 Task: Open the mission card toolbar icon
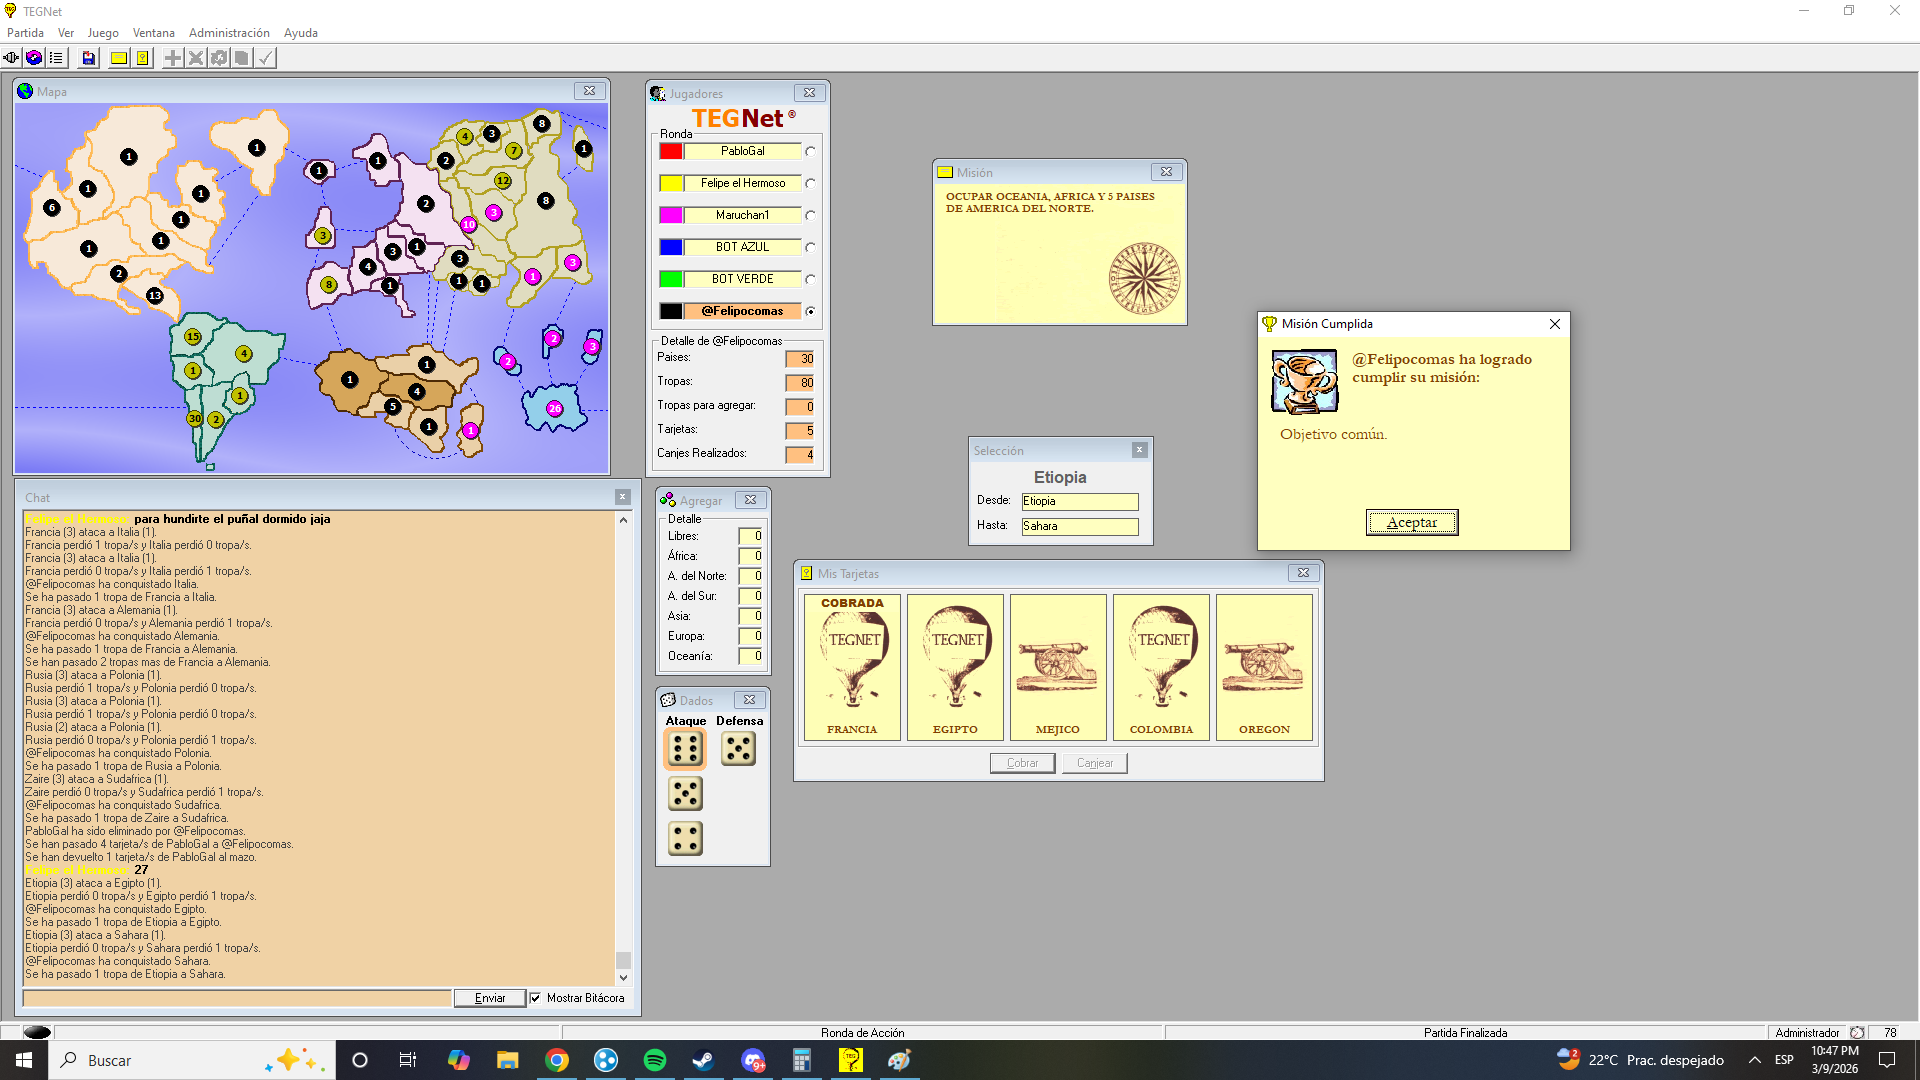coord(119,58)
